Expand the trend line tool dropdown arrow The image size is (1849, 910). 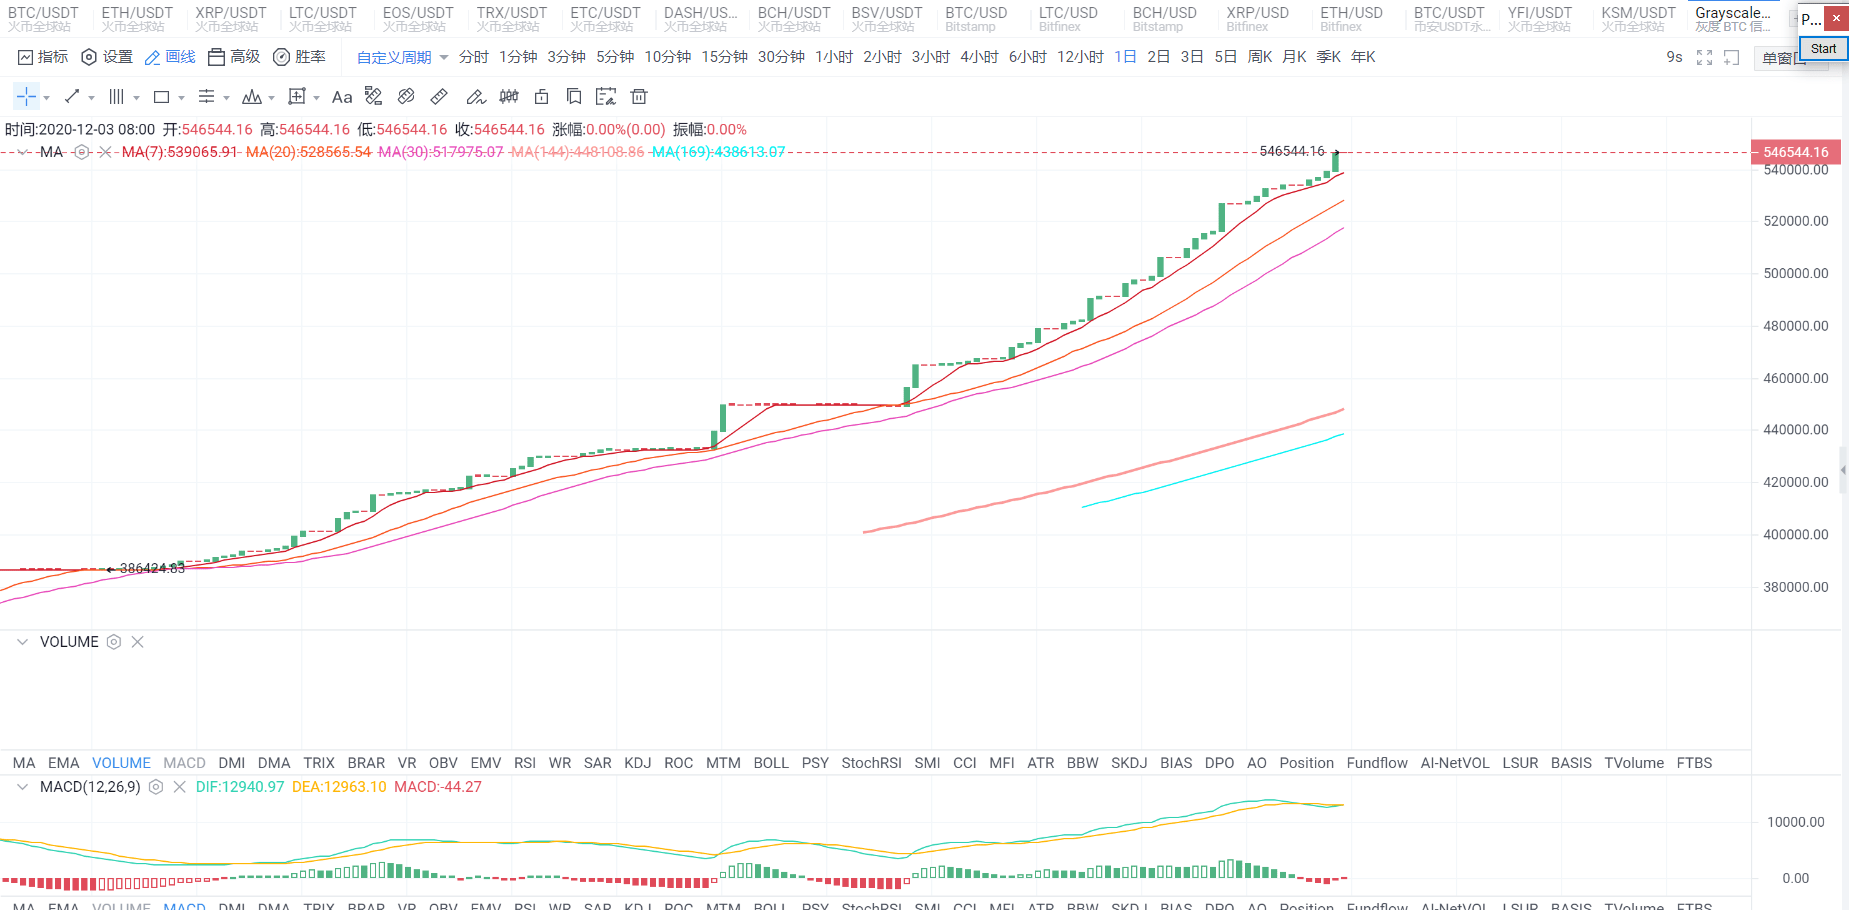pos(91,98)
